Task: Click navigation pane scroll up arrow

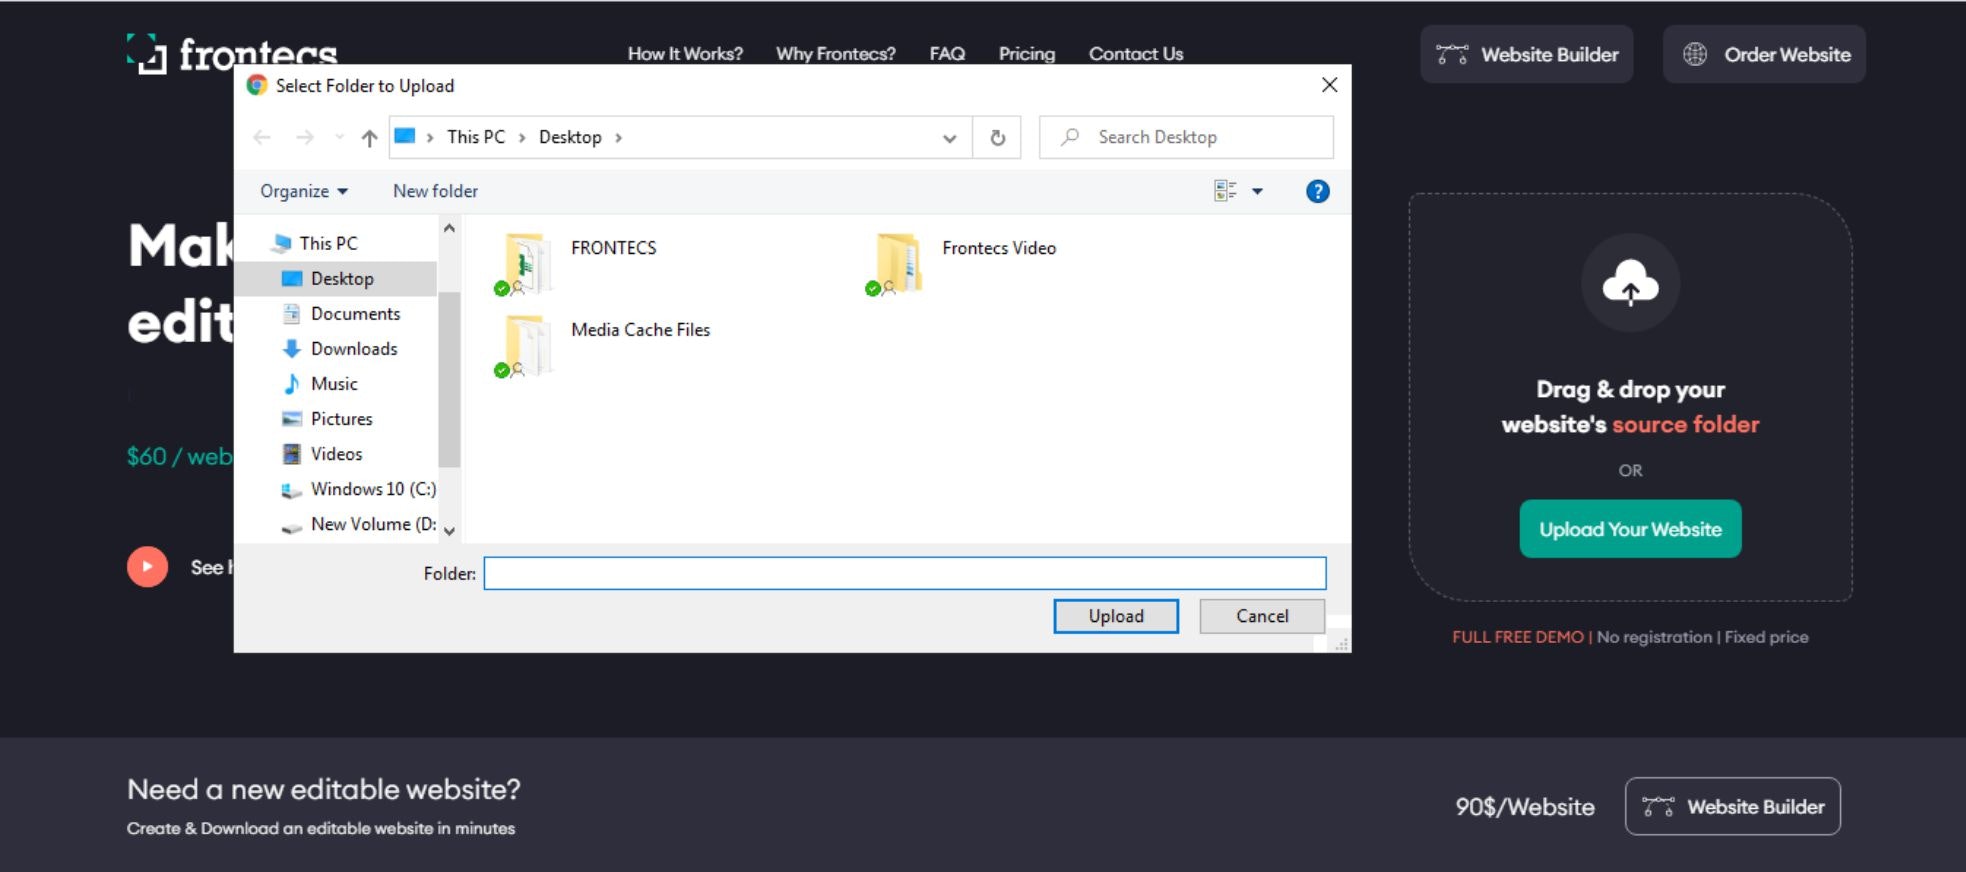Action: [x=449, y=229]
